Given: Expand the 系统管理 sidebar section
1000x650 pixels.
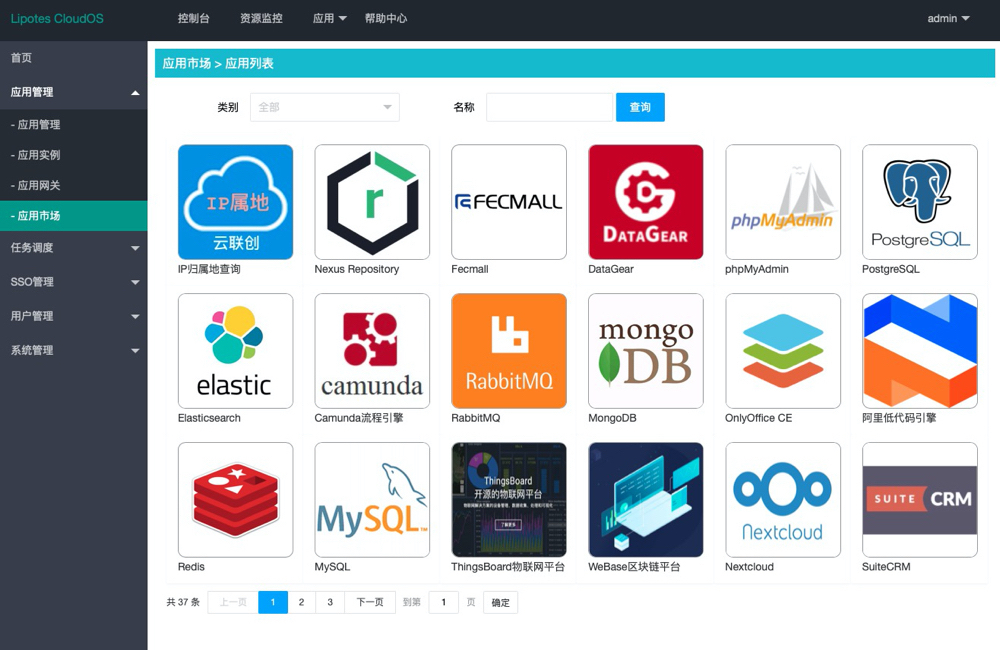Looking at the screenshot, I should coord(74,350).
